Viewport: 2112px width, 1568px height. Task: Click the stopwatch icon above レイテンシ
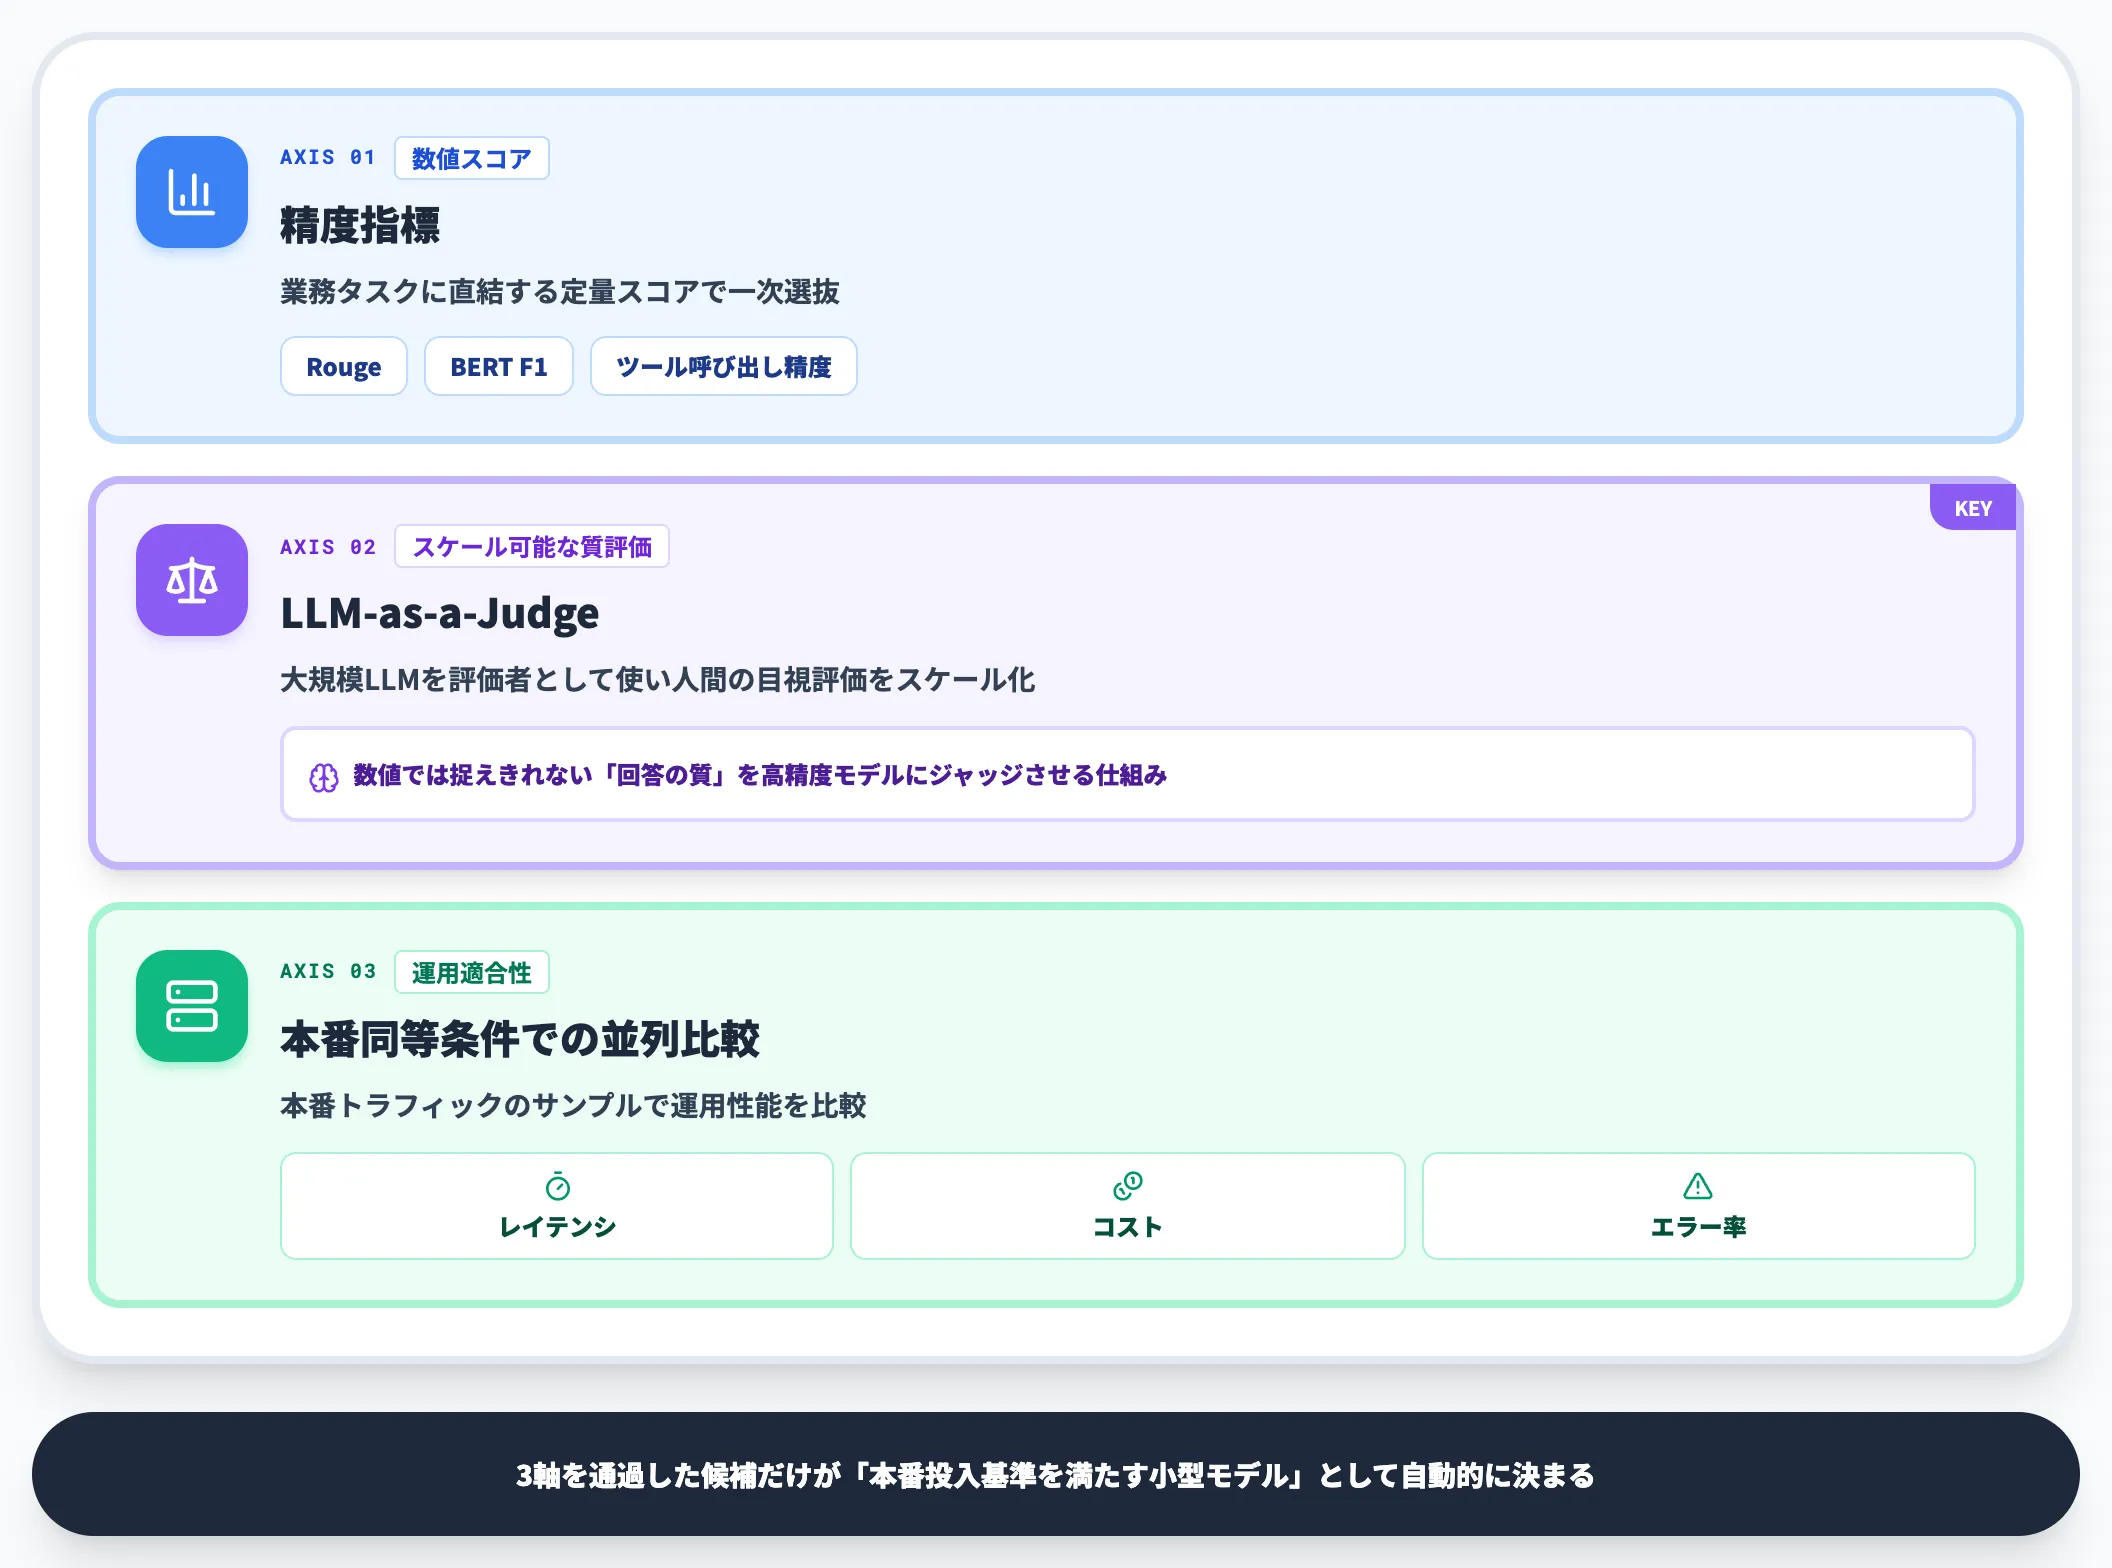558,1186
